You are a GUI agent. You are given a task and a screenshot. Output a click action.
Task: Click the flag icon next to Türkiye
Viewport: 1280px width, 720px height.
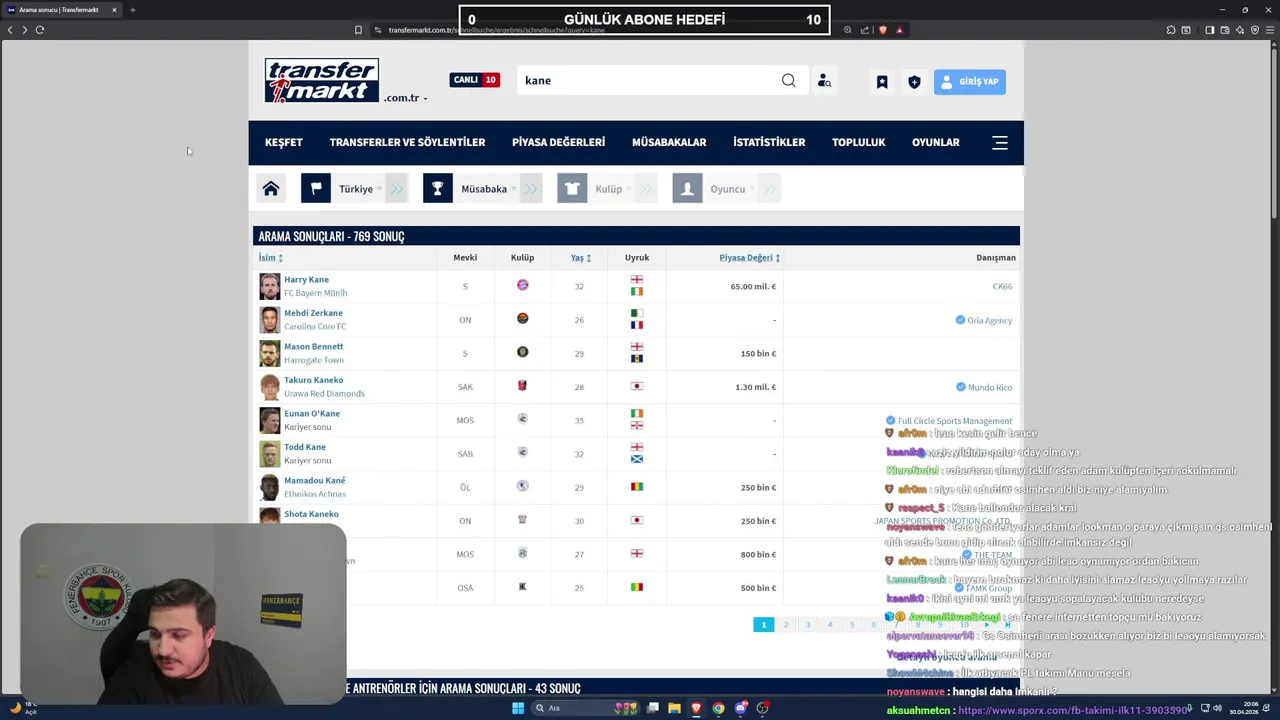316,188
